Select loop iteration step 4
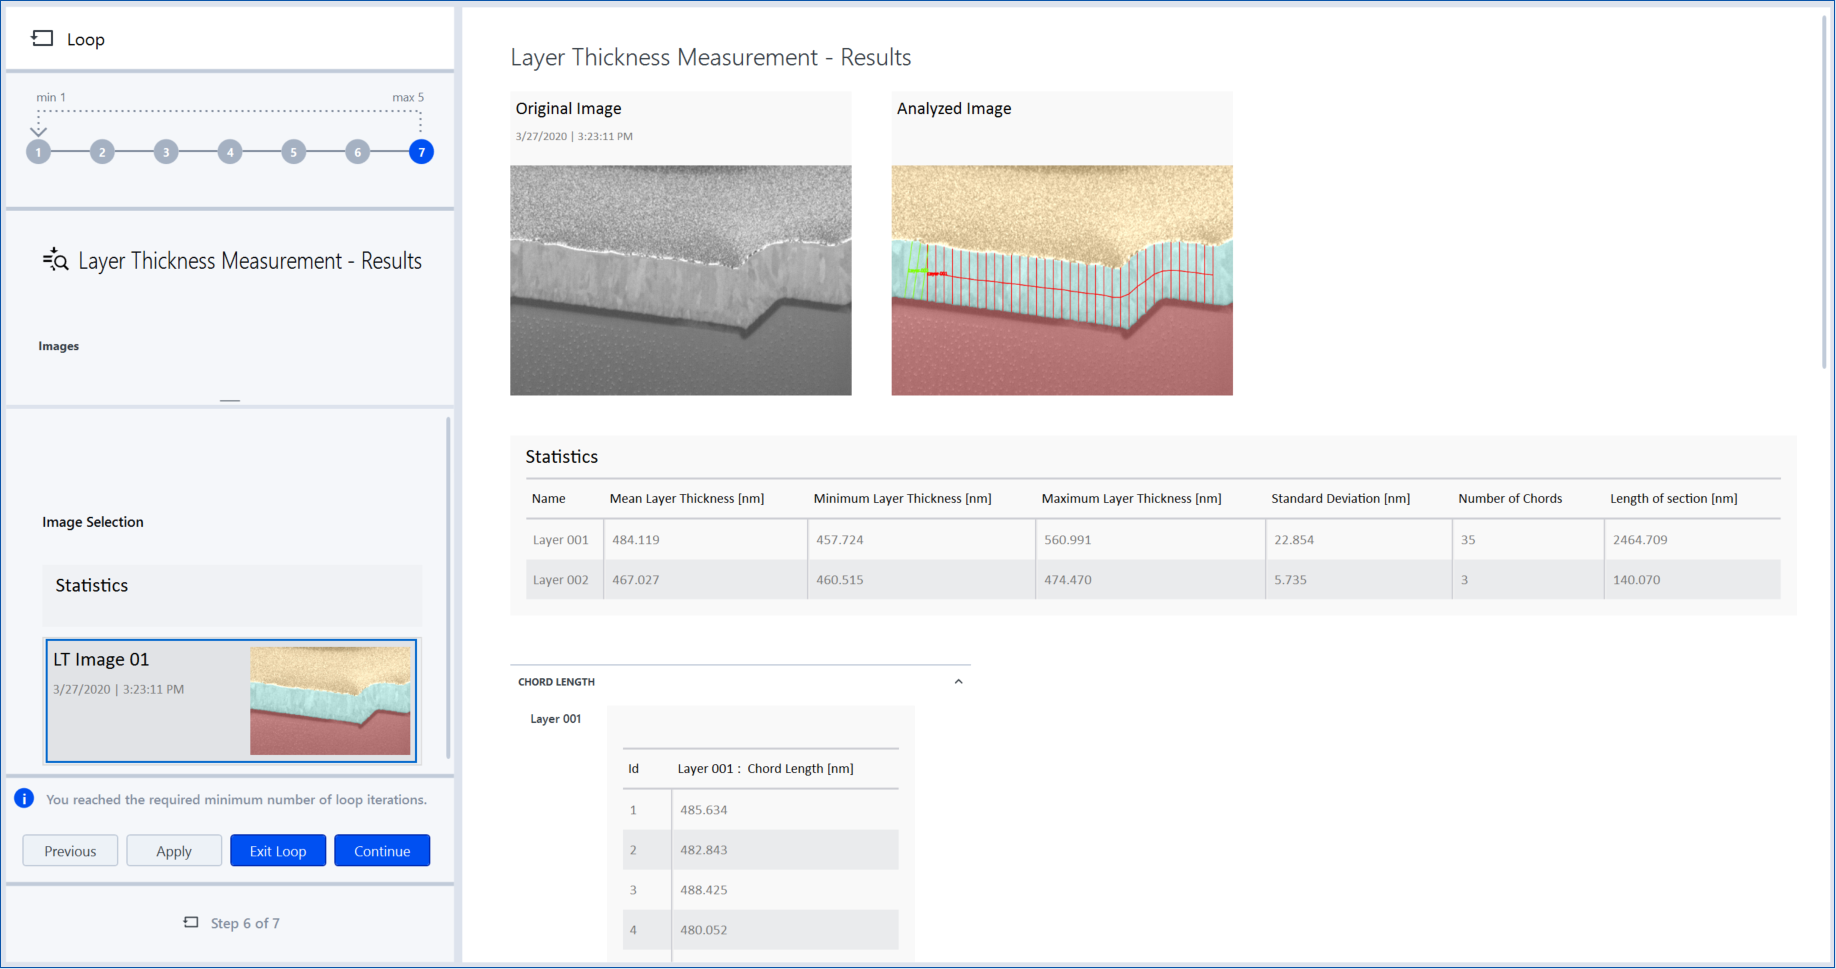The width and height of the screenshot is (1836, 969). (x=229, y=151)
